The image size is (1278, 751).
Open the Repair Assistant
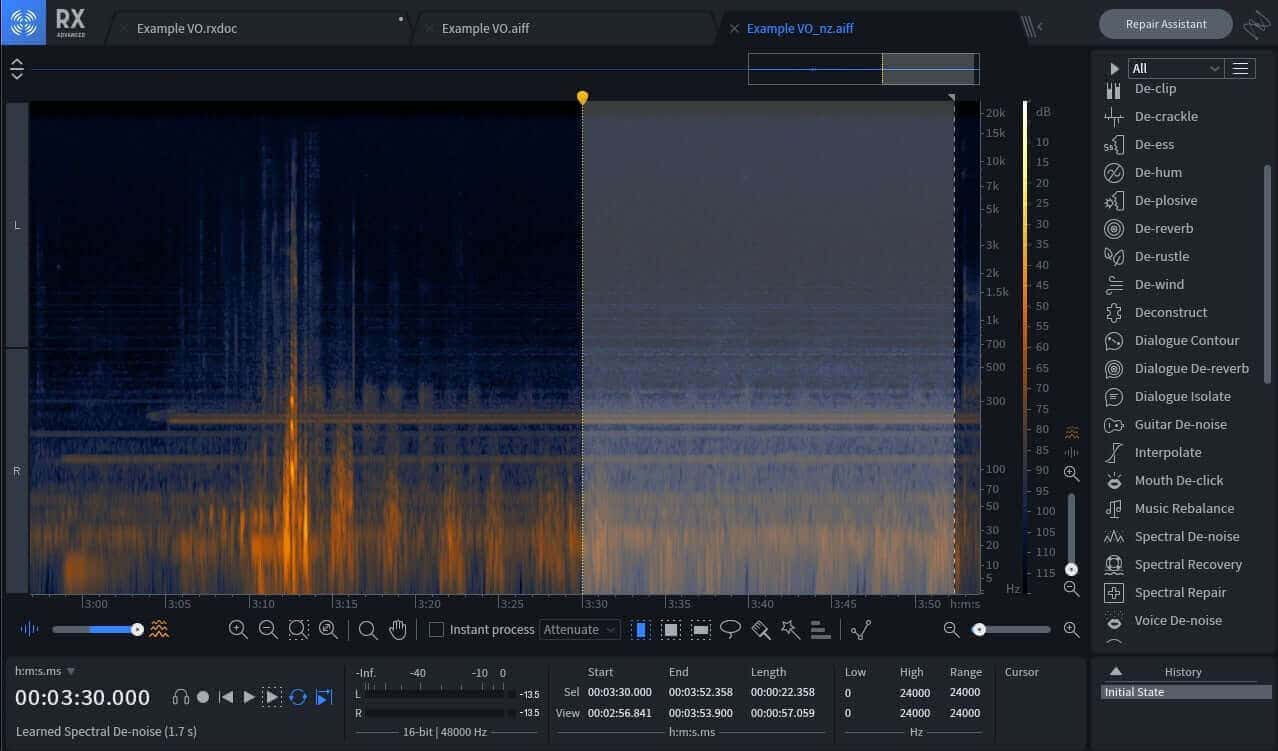[1166, 24]
